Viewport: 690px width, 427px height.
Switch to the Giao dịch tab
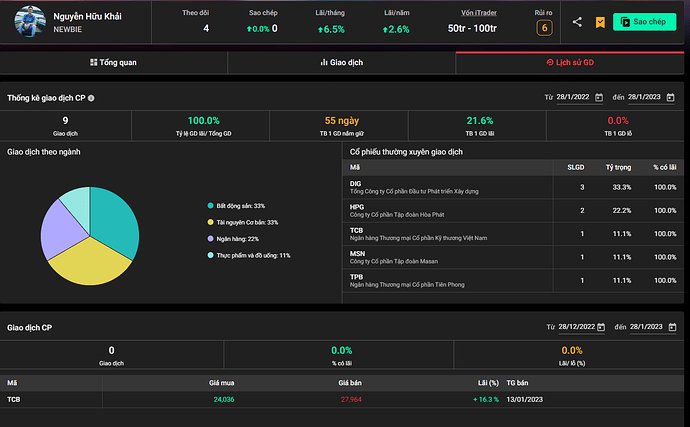click(x=341, y=62)
